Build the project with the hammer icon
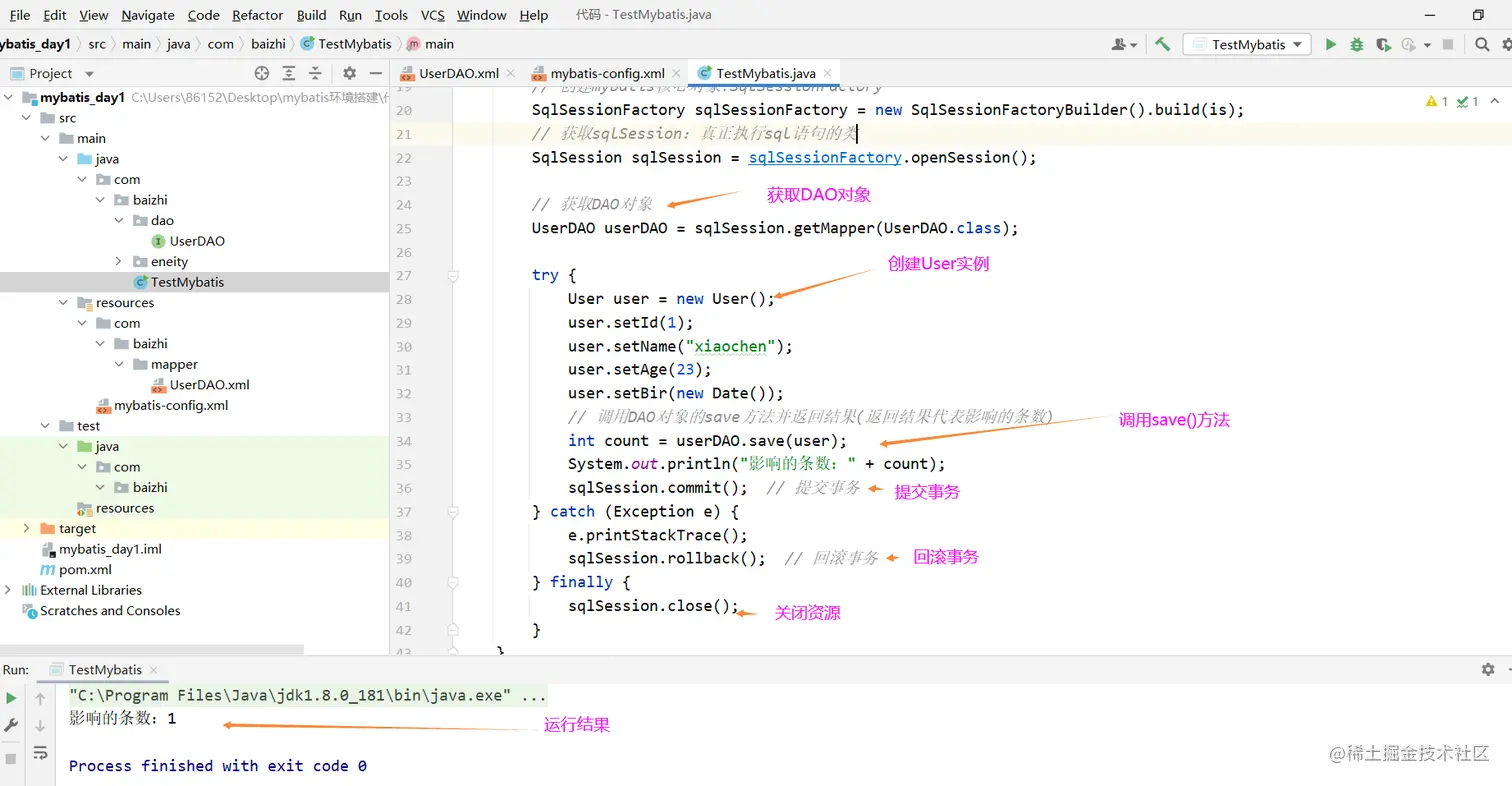 point(1162,44)
